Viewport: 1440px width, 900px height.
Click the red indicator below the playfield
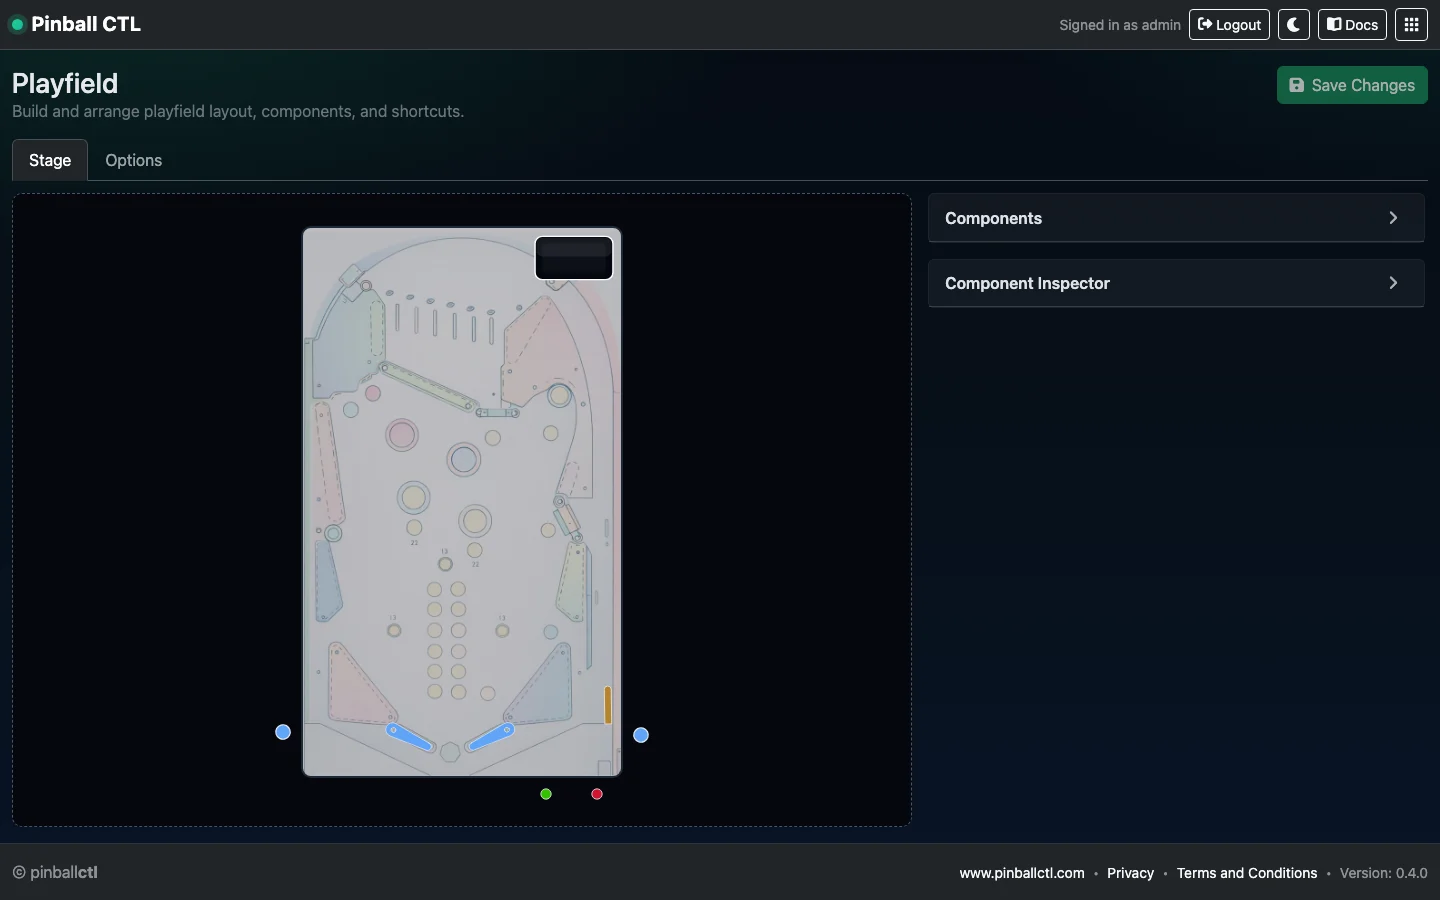point(596,794)
